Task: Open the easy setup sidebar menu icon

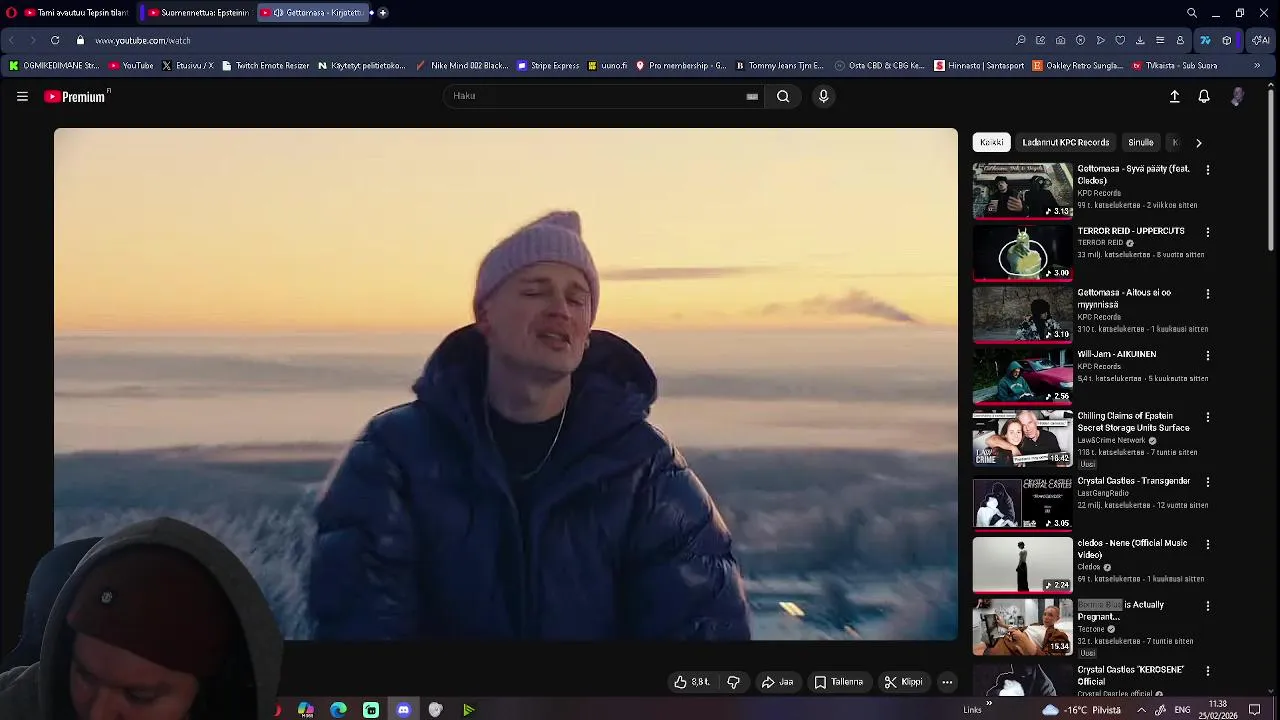Action: point(1160,40)
